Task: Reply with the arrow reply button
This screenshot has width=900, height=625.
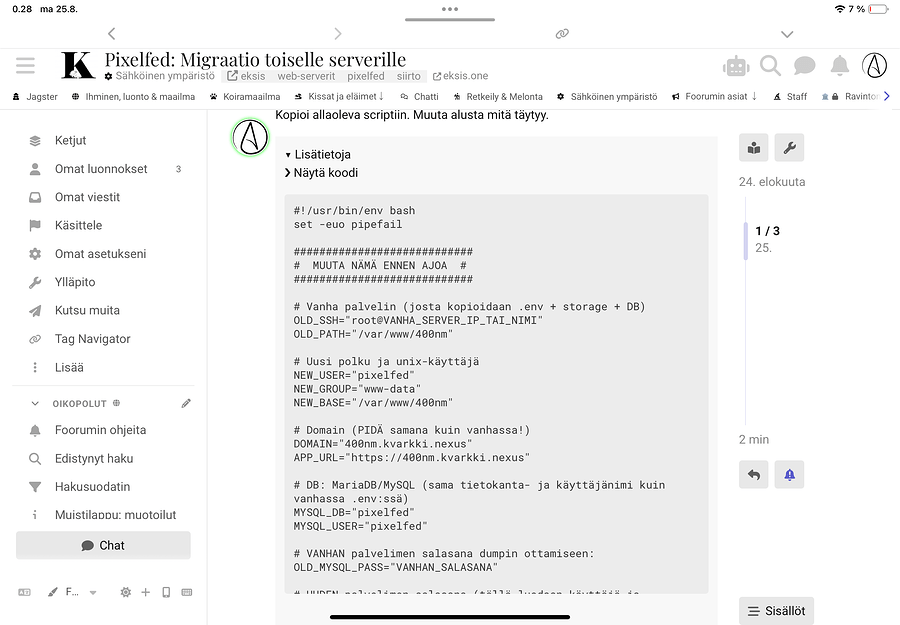Action: click(754, 475)
